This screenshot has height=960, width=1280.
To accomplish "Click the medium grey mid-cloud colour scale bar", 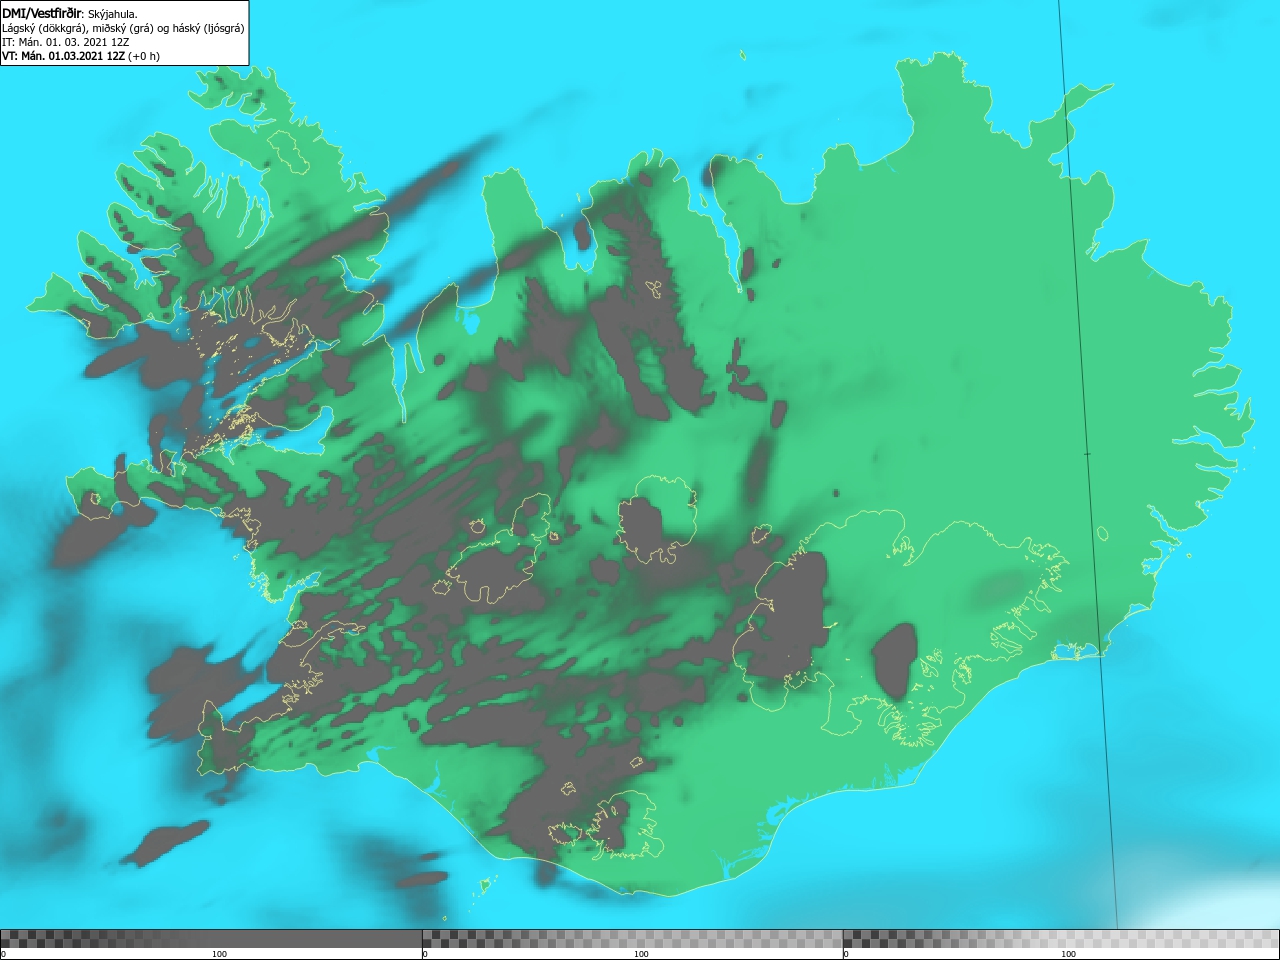I will click(x=632, y=939).
